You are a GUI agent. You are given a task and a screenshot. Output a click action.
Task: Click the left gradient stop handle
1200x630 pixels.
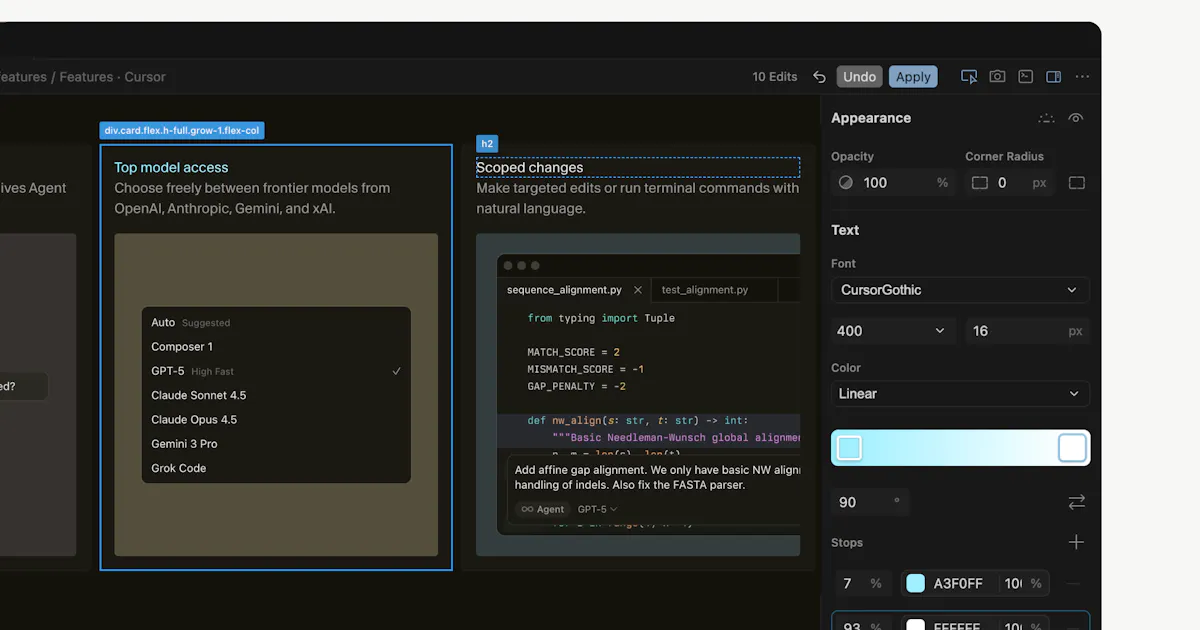849,448
